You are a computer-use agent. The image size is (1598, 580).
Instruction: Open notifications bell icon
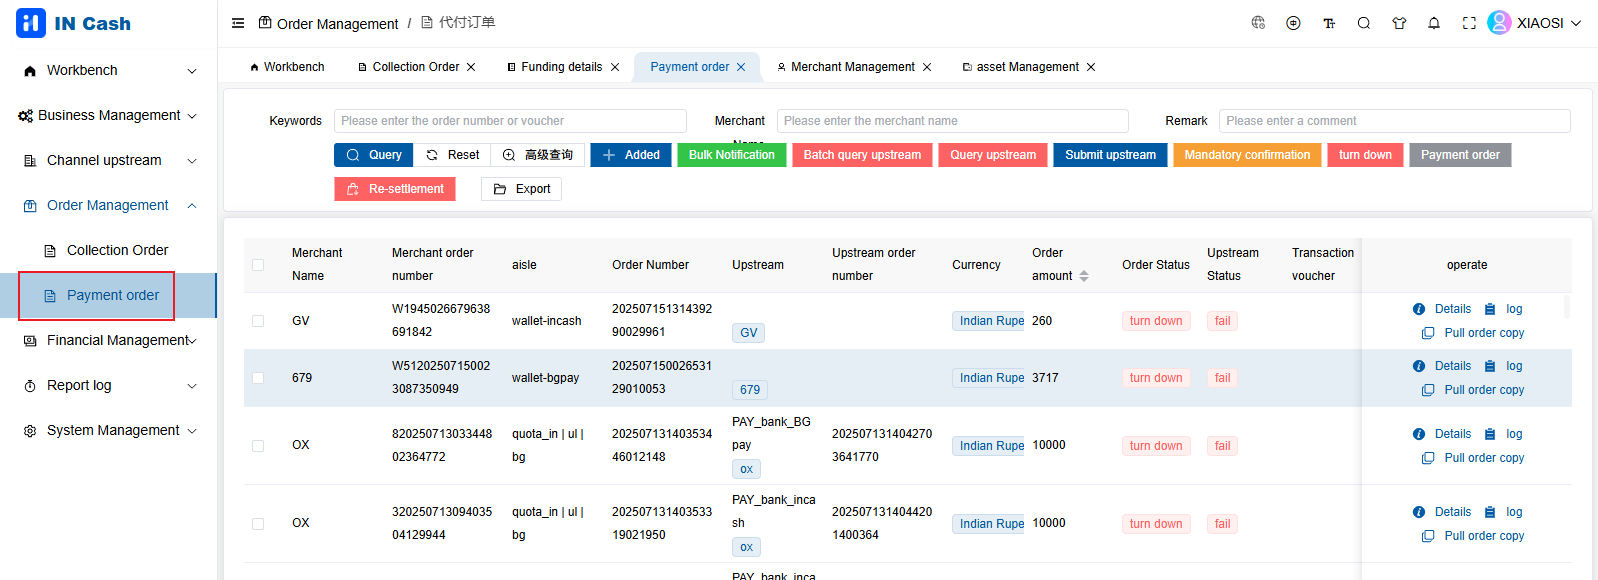(1434, 23)
